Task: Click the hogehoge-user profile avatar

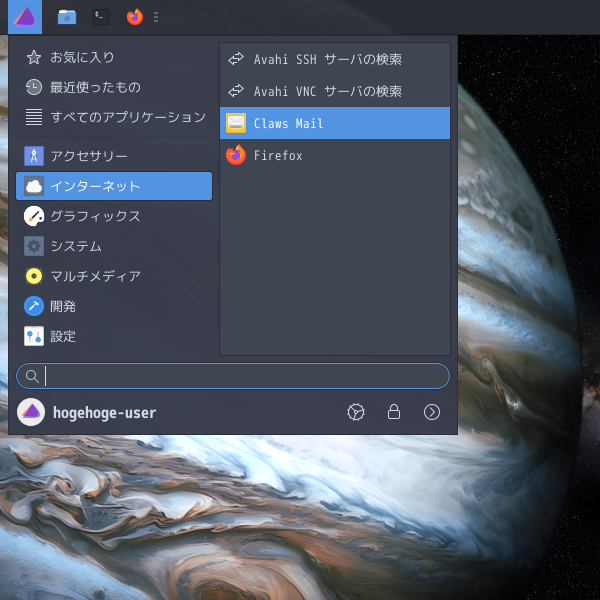Action: pyautogui.click(x=31, y=412)
